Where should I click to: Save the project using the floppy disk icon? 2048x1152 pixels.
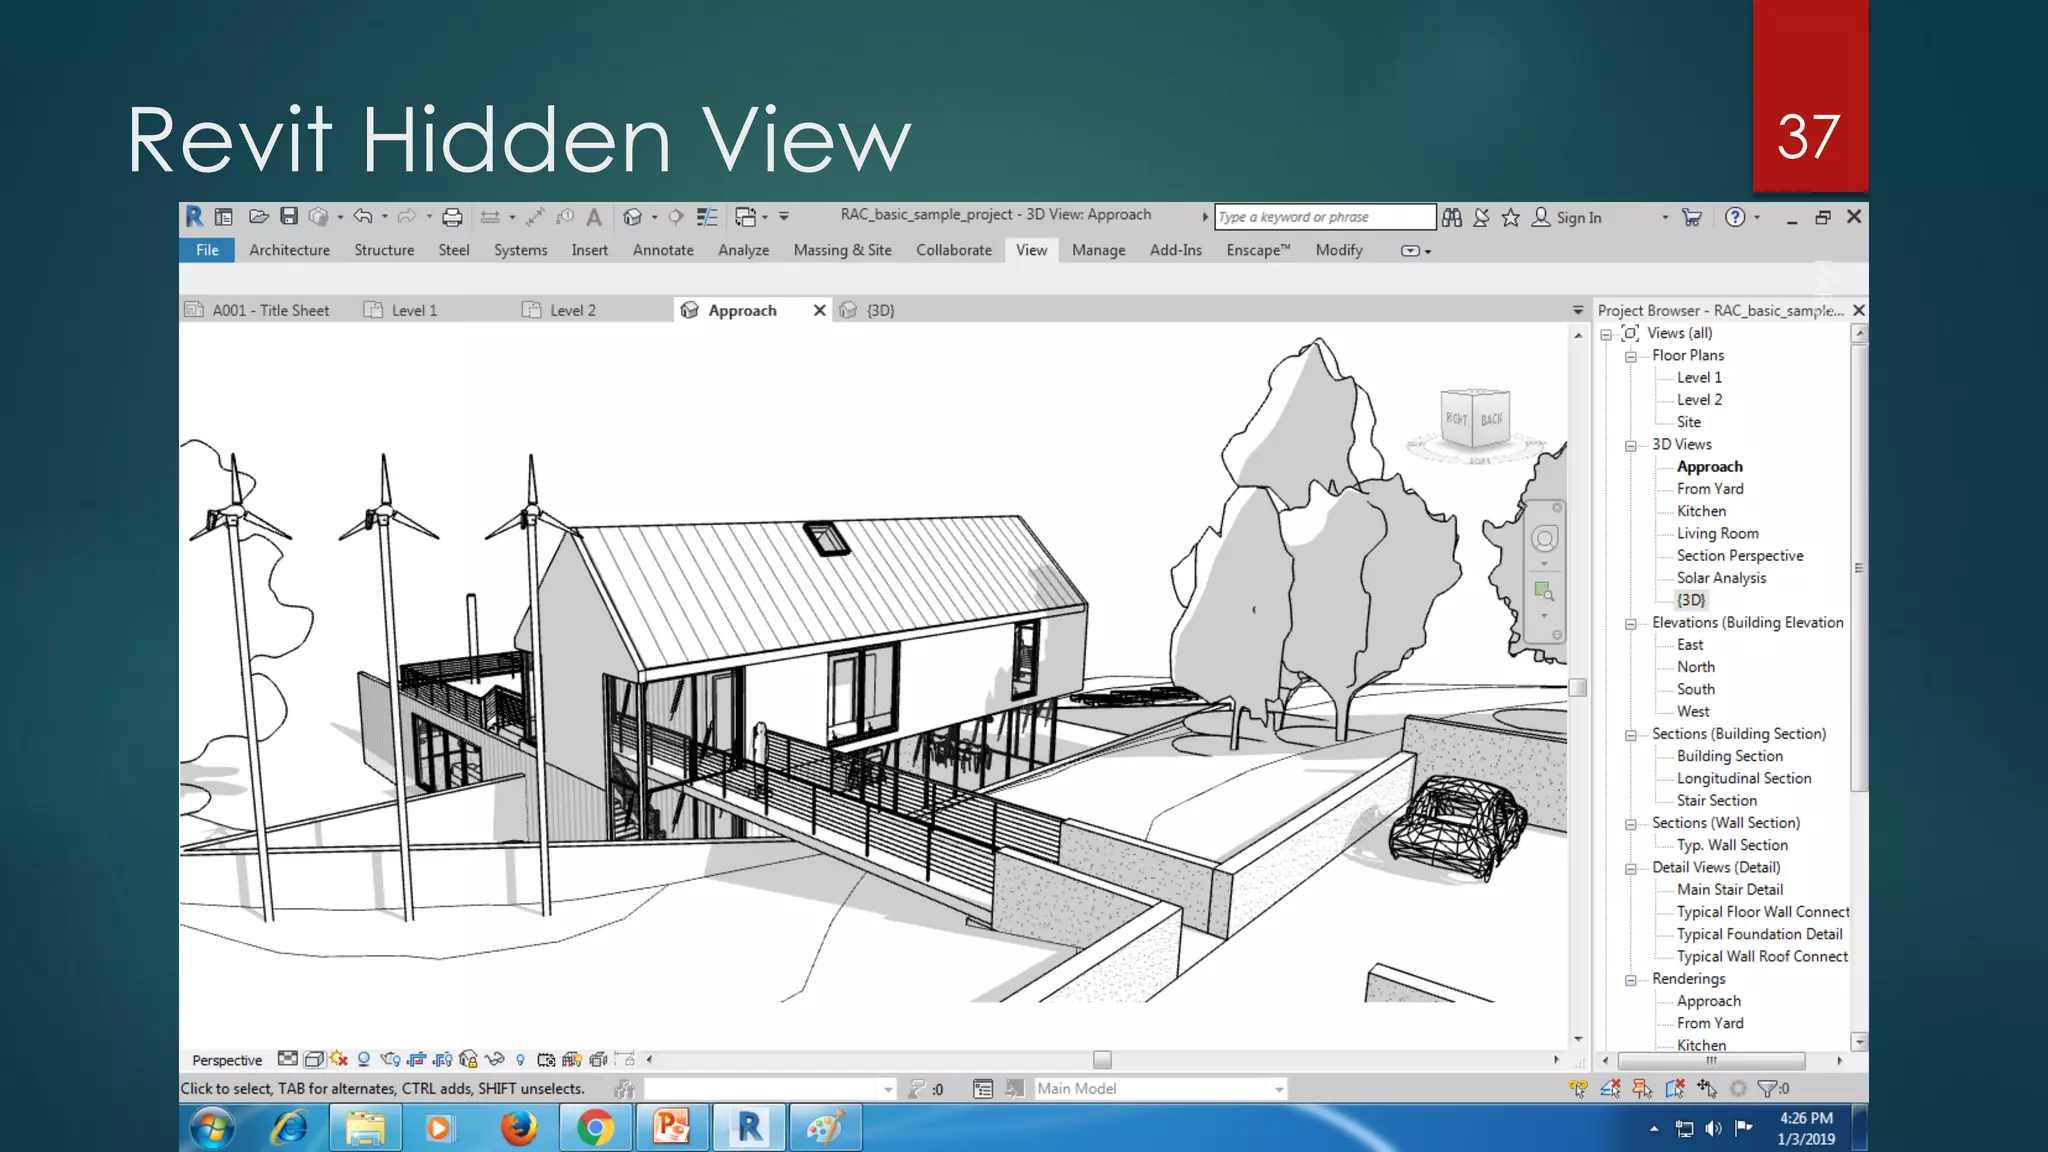(x=289, y=217)
